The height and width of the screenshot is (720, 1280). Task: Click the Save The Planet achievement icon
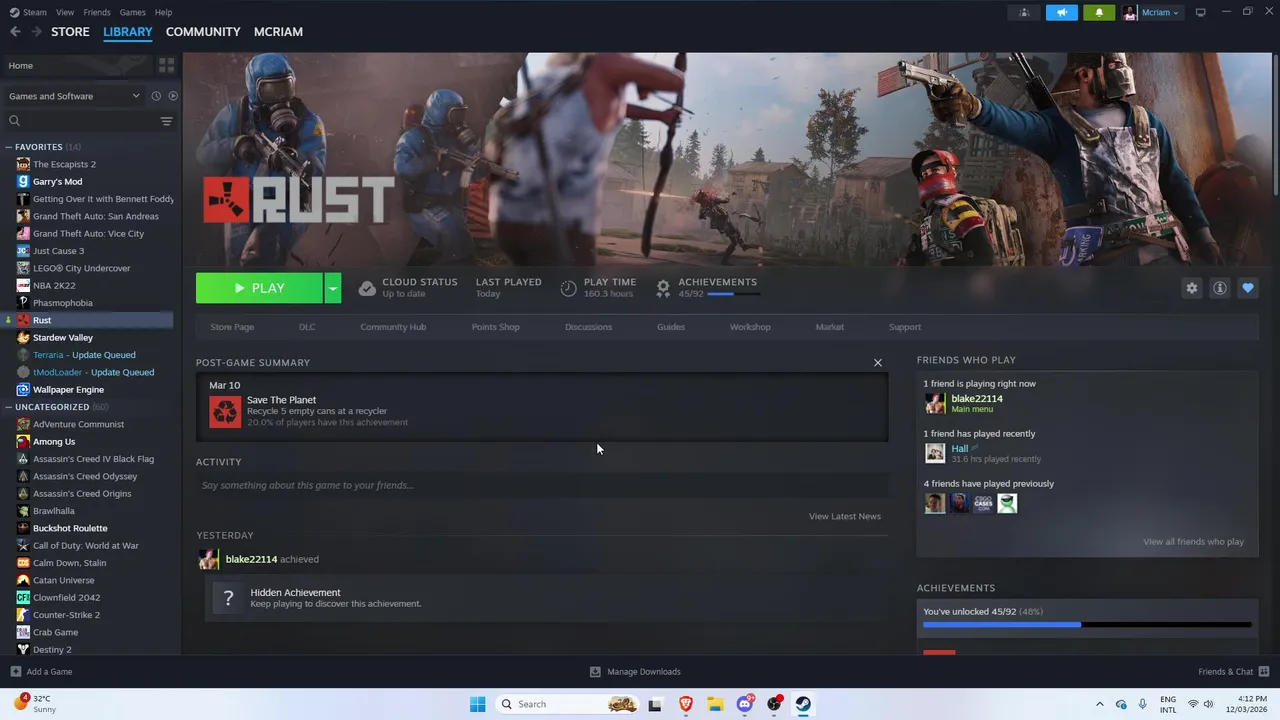pos(225,411)
